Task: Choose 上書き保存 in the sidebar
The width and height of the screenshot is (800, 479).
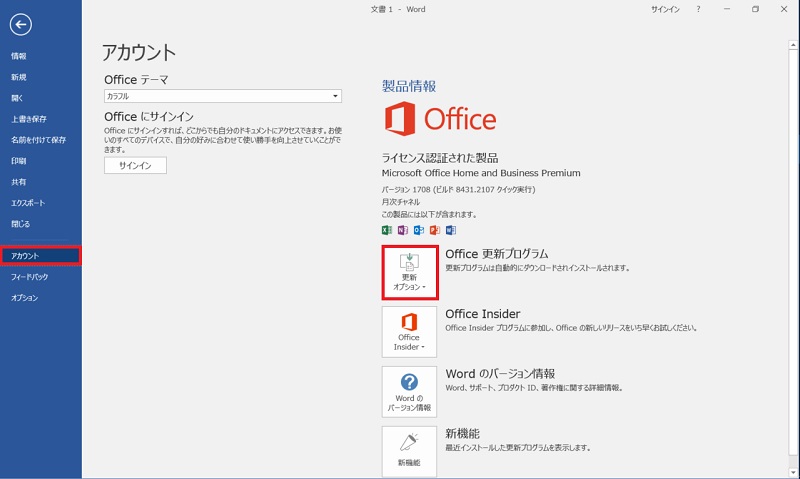Action: pos(29,119)
